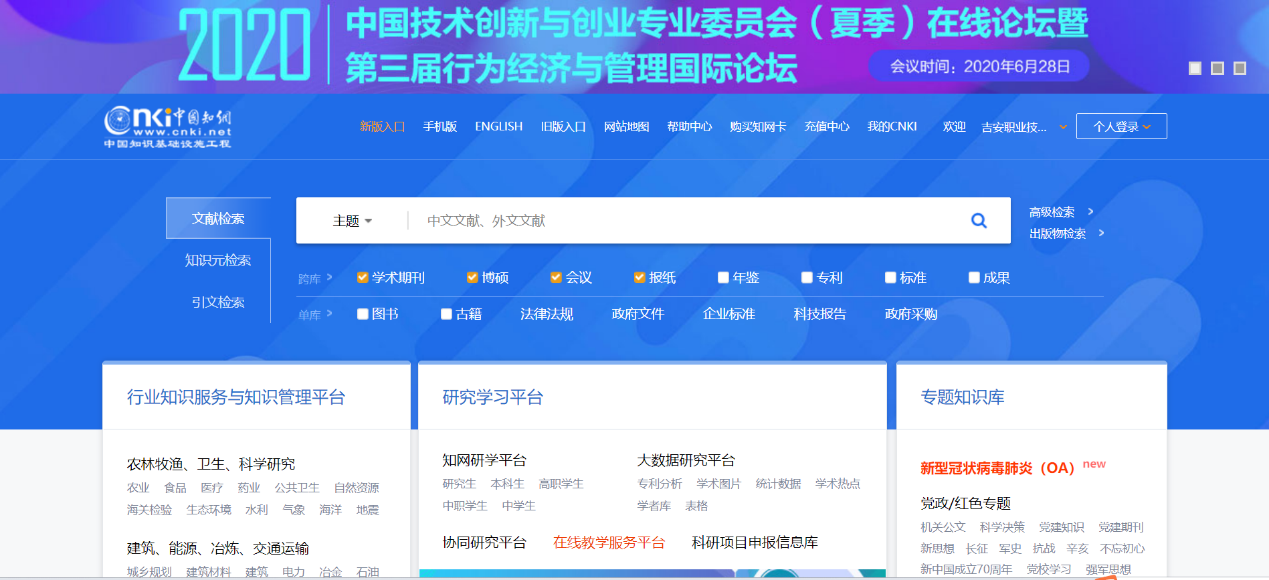The height and width of the screenshot is (580, 1269).
Task: Click the 2020 forum banner image
Action: coord(634,46)
